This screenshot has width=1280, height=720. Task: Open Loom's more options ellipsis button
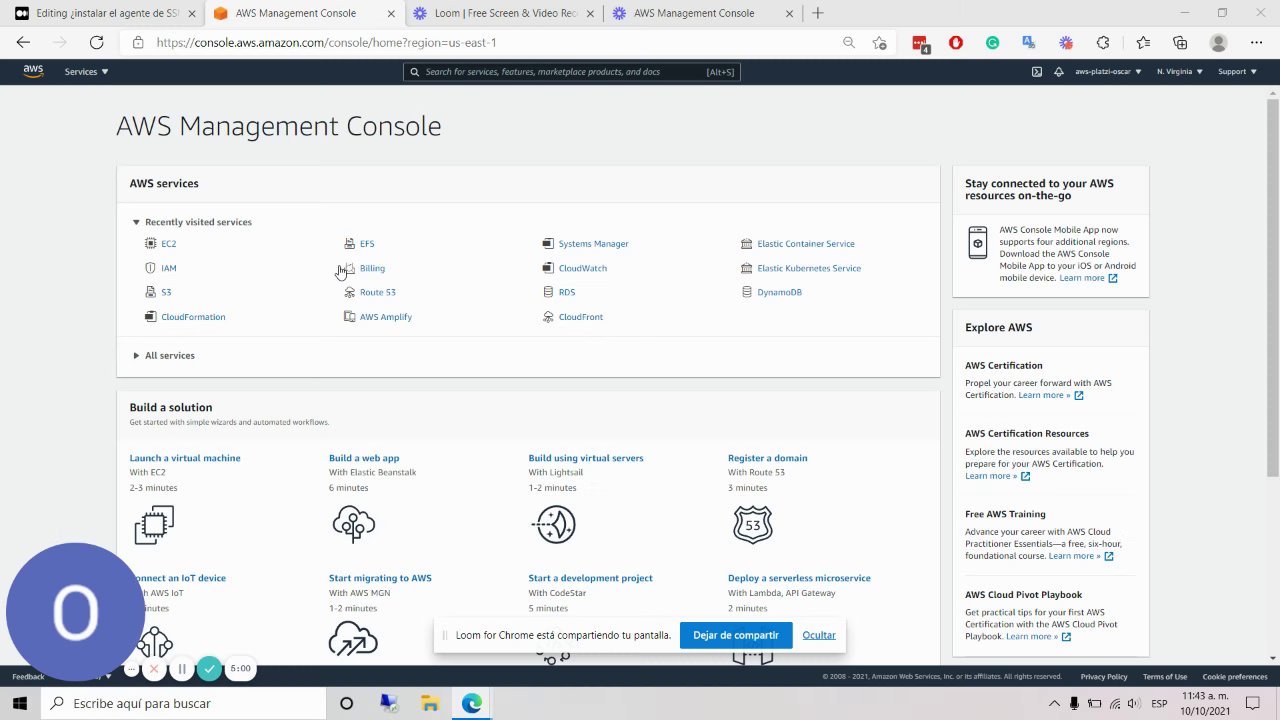[131, 669]
